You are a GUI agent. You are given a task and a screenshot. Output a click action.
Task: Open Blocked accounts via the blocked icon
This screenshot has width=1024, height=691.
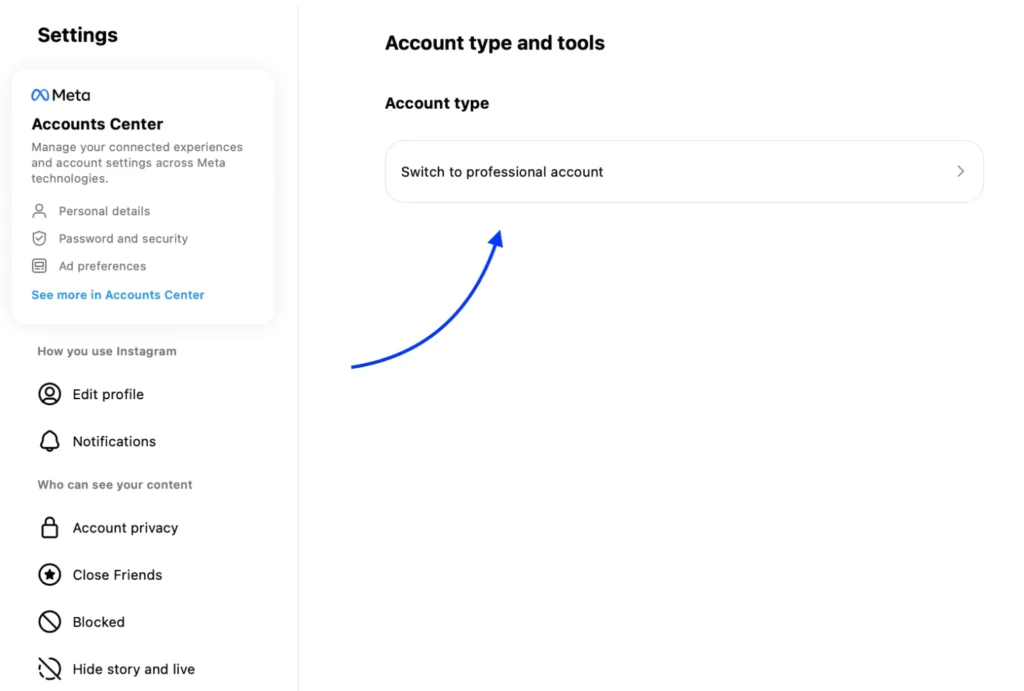[x=49, y=621]
